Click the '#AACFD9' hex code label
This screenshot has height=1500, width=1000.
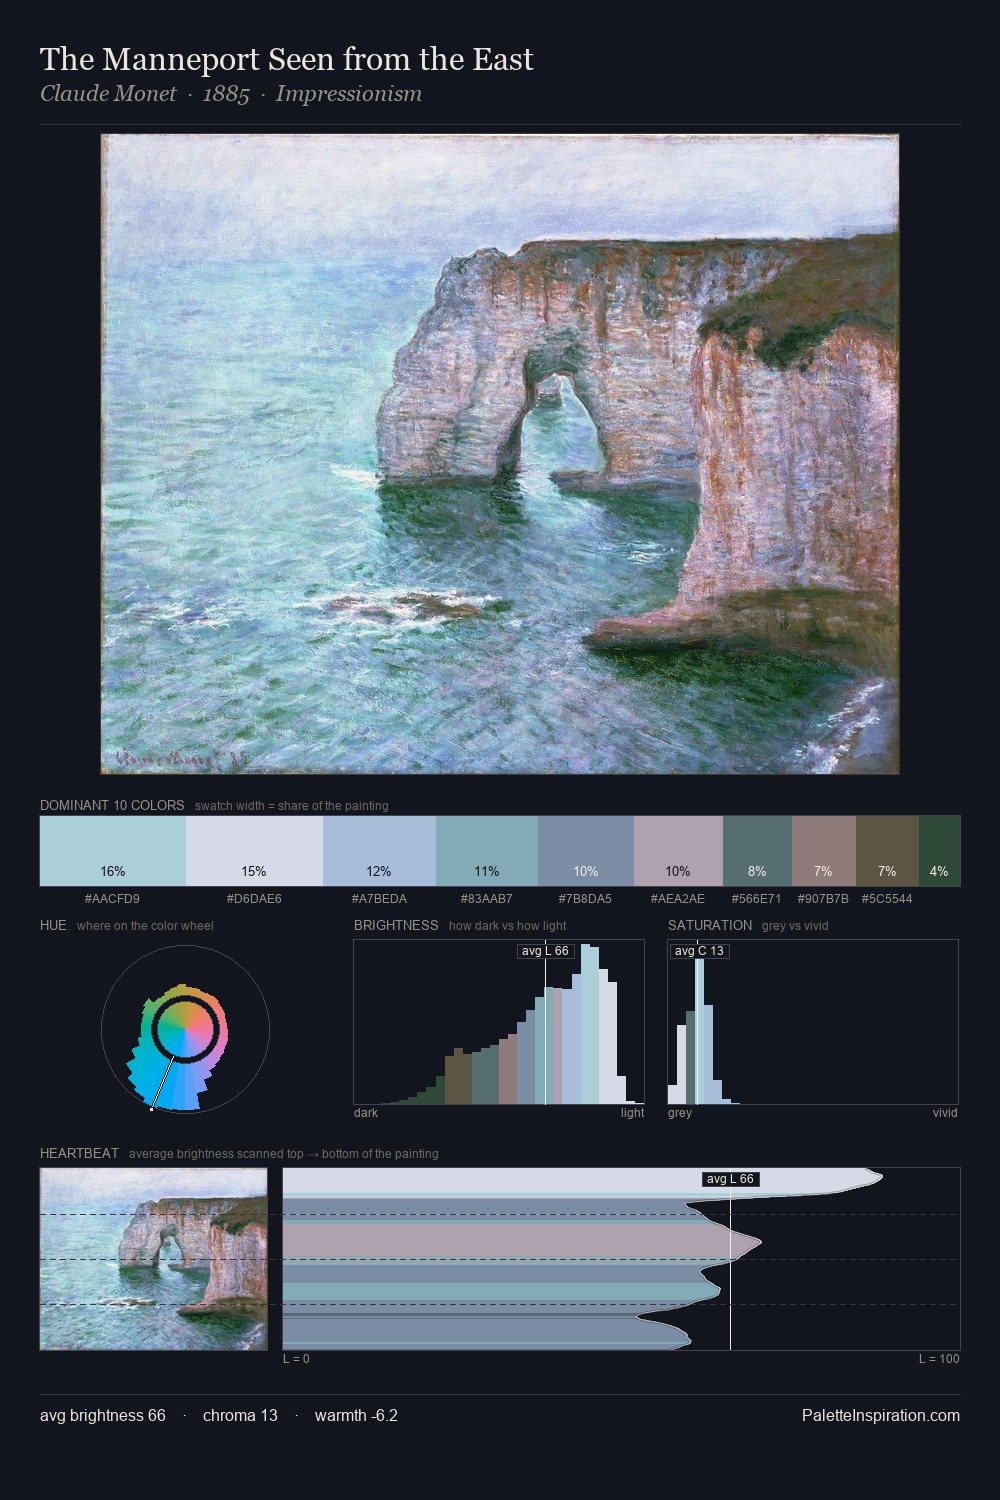click(x=112, y=898)
